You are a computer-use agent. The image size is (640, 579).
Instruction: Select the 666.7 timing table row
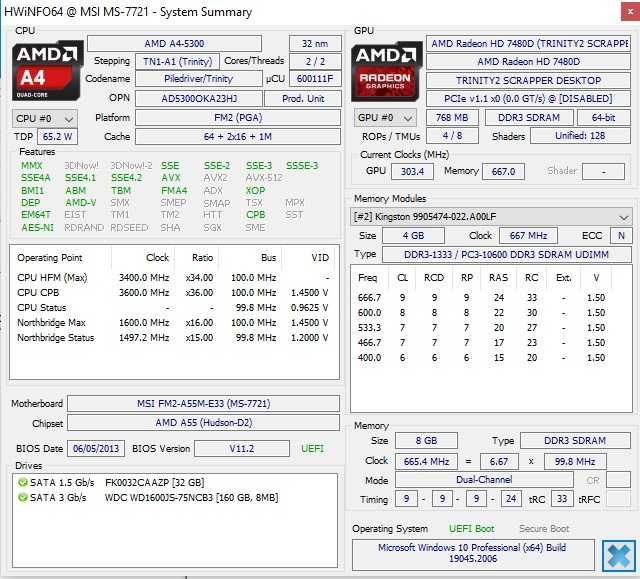click(482, 297)
